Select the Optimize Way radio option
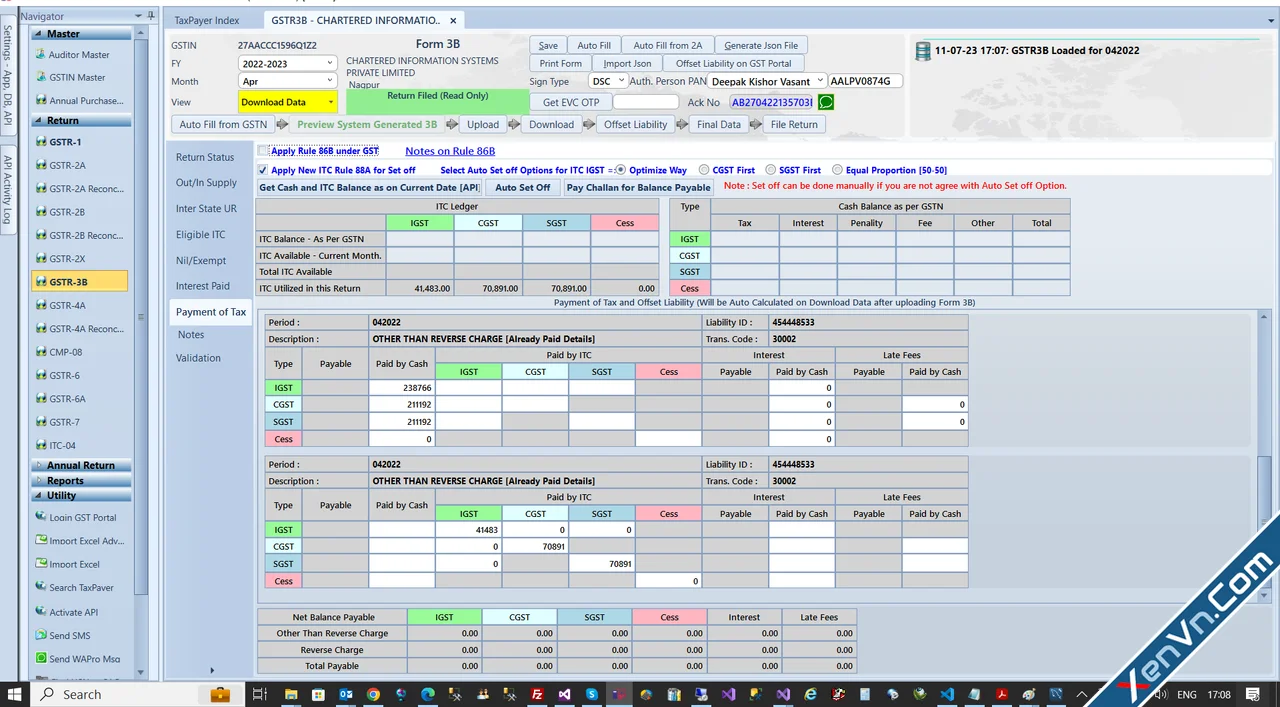 click(620, 170)
